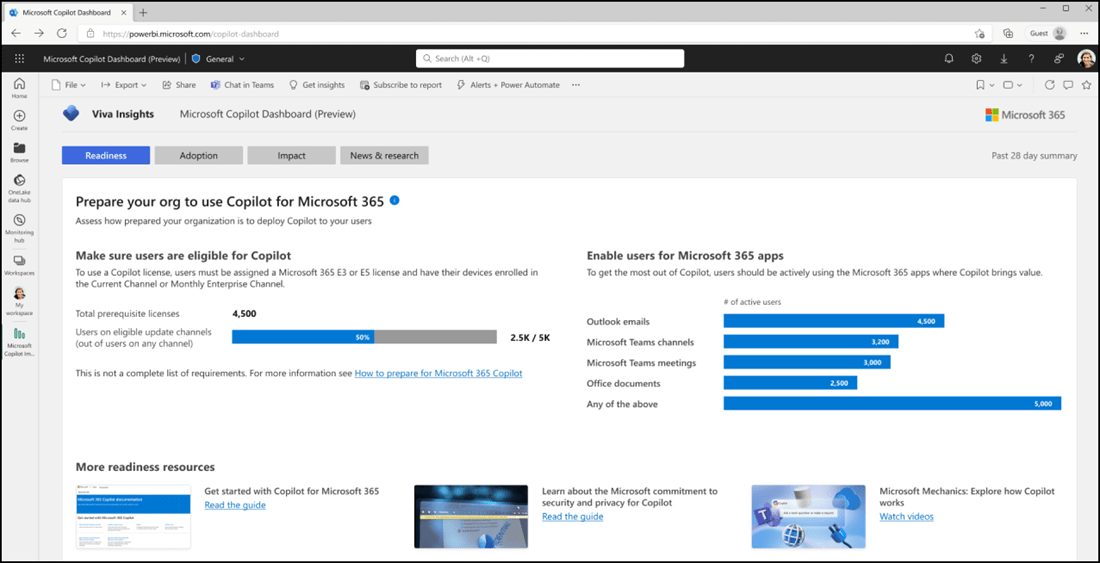
Task: Open the Microsoft Mechanics thumbnail
Action: tap(808, 517)
